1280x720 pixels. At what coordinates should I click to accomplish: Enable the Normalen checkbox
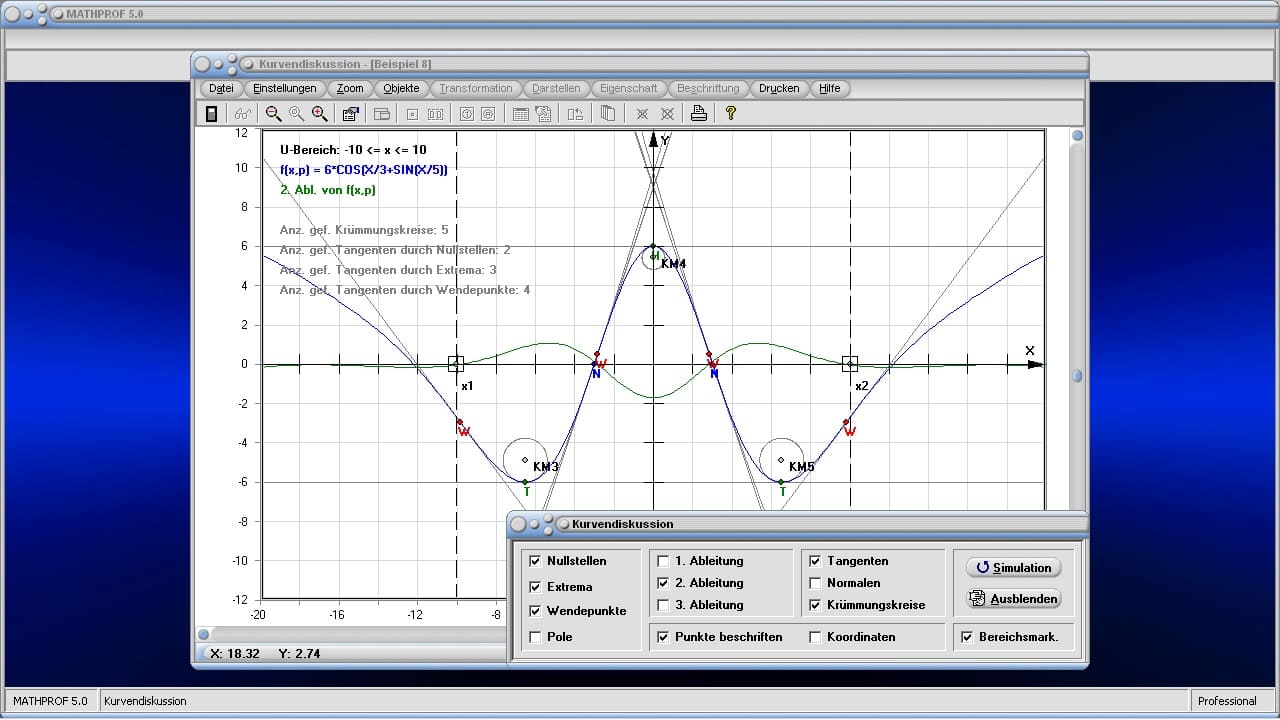coord(815,583)
